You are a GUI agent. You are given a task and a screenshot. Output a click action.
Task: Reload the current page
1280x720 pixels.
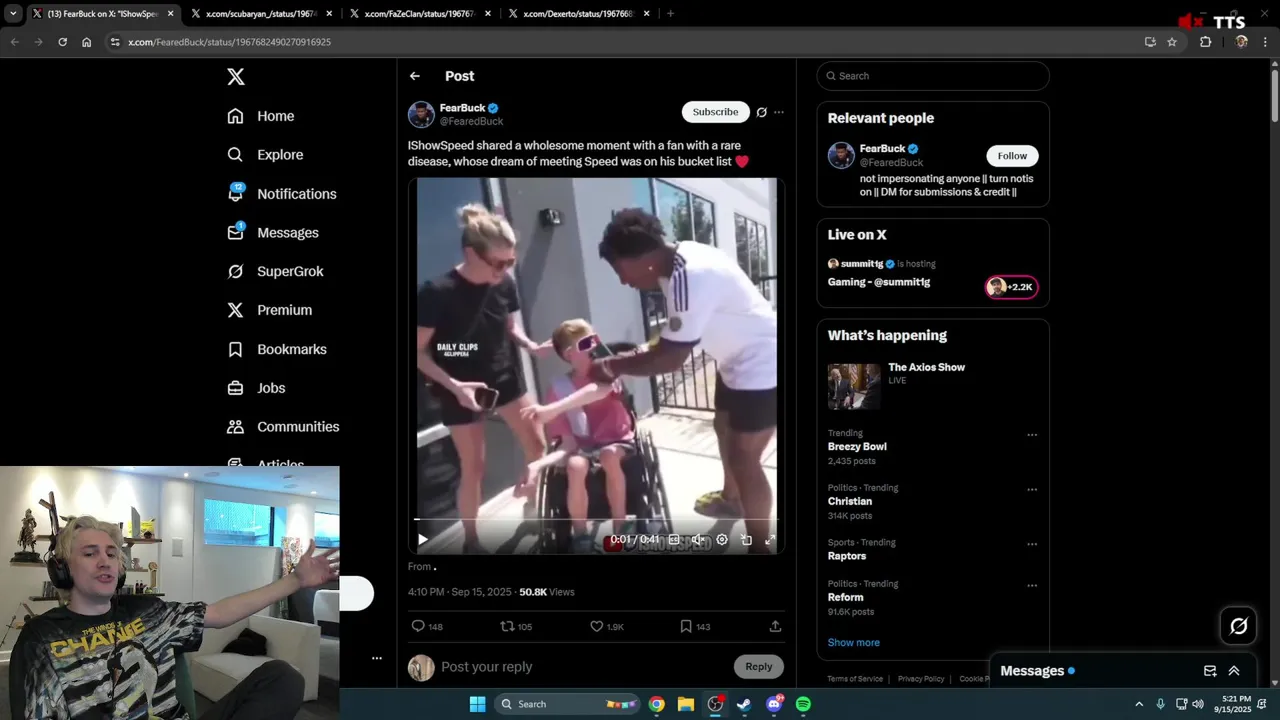point(62,42)
